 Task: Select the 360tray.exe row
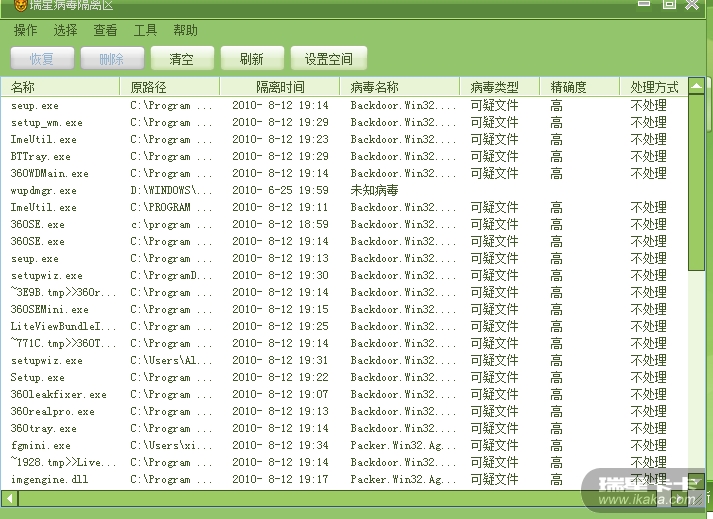[x=344, y=428]
